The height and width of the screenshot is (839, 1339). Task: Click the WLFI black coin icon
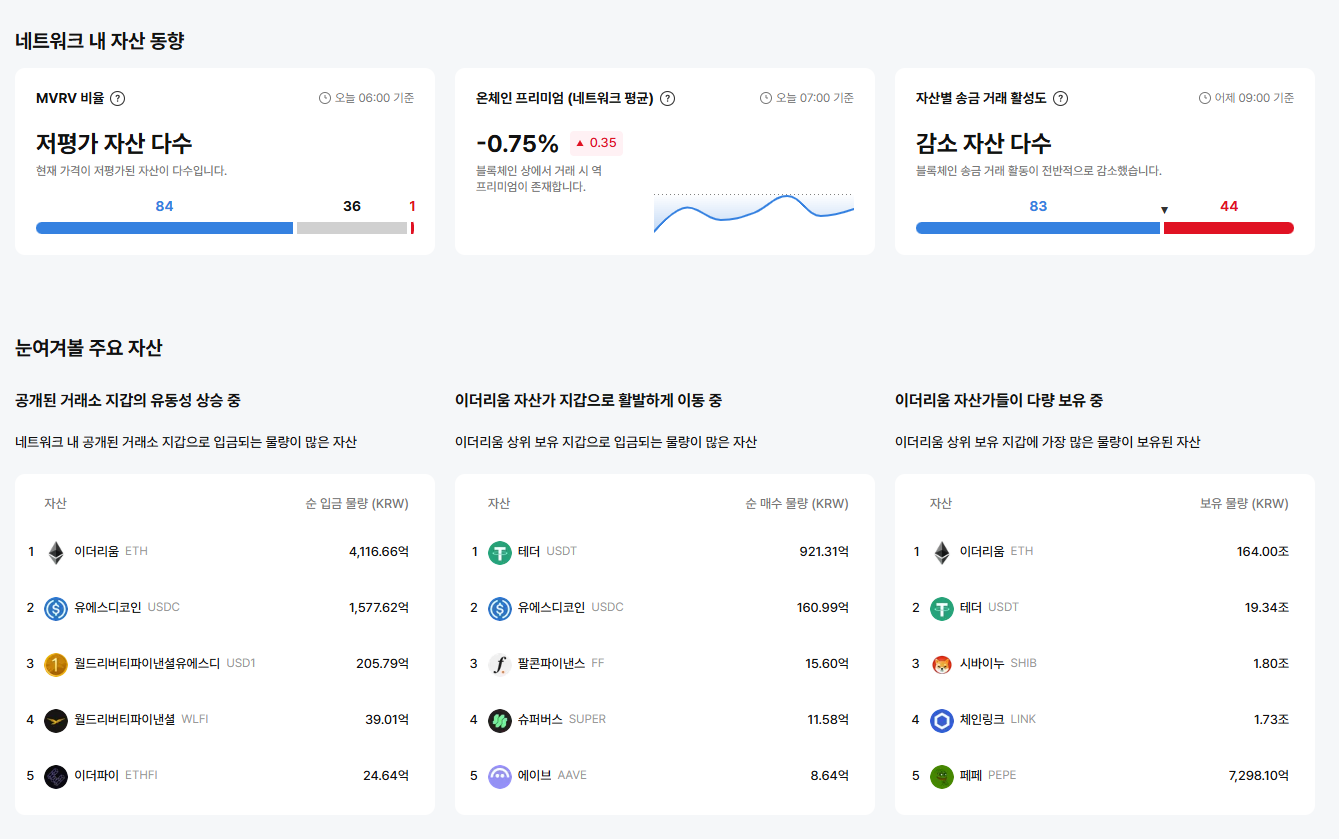click(55, 719)
